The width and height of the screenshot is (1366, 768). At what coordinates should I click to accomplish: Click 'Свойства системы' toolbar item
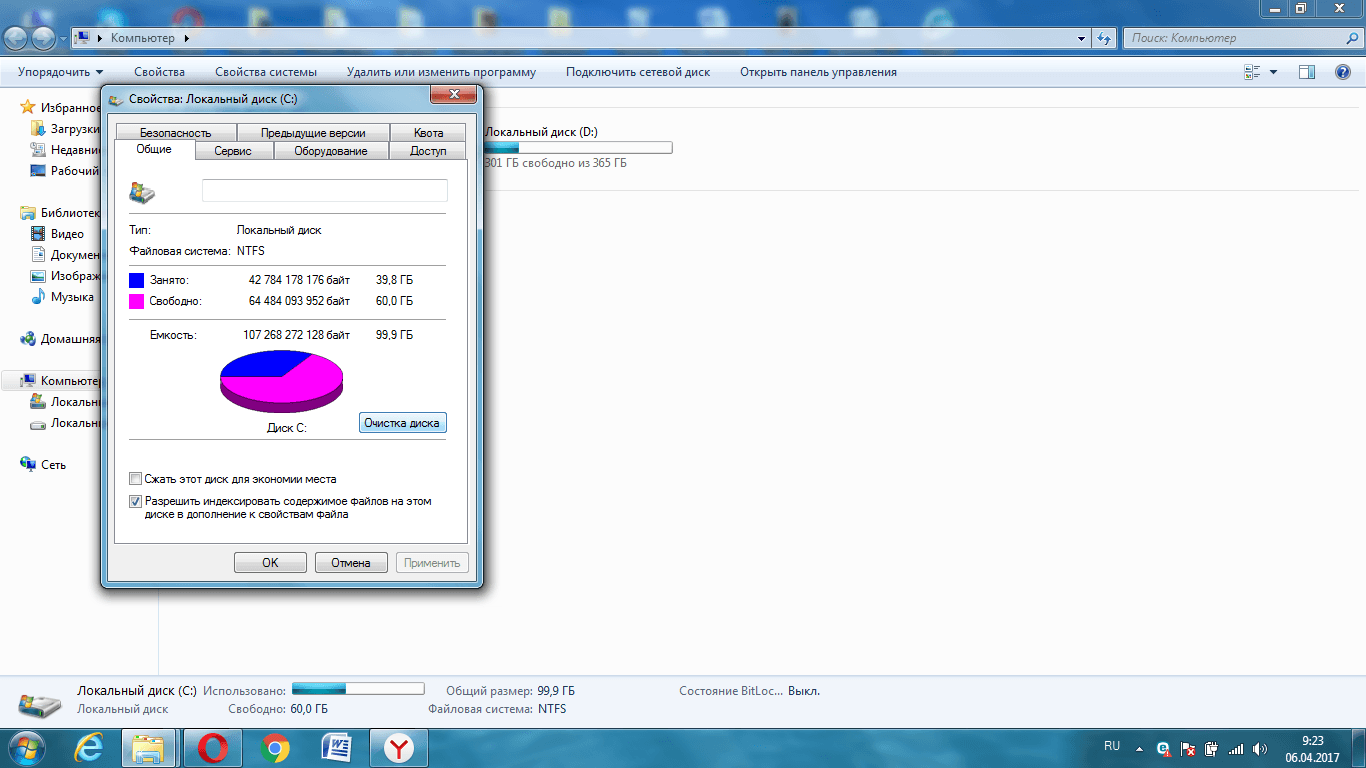click(266, 72)
